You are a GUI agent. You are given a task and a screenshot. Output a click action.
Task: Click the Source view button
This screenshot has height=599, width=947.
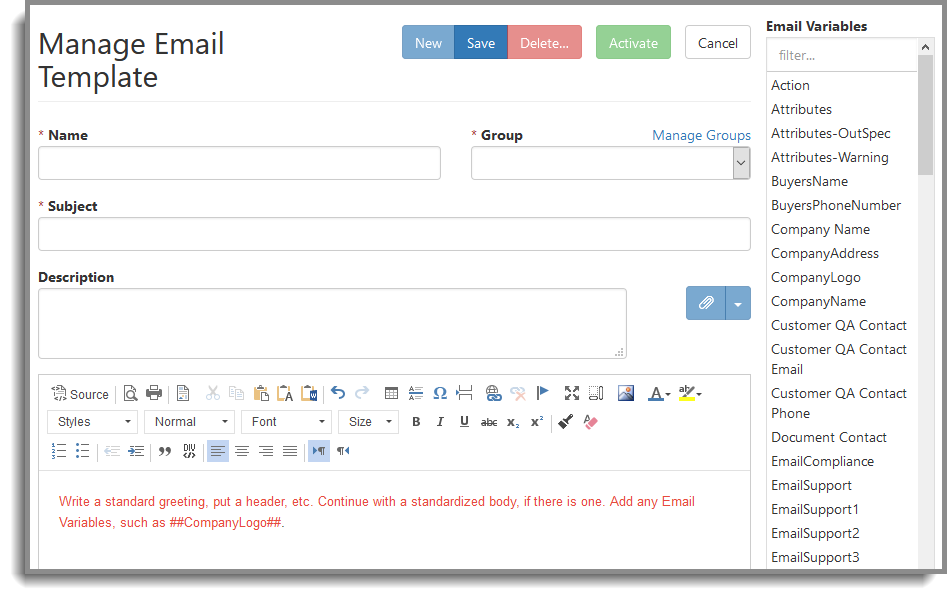coord(80,394)
